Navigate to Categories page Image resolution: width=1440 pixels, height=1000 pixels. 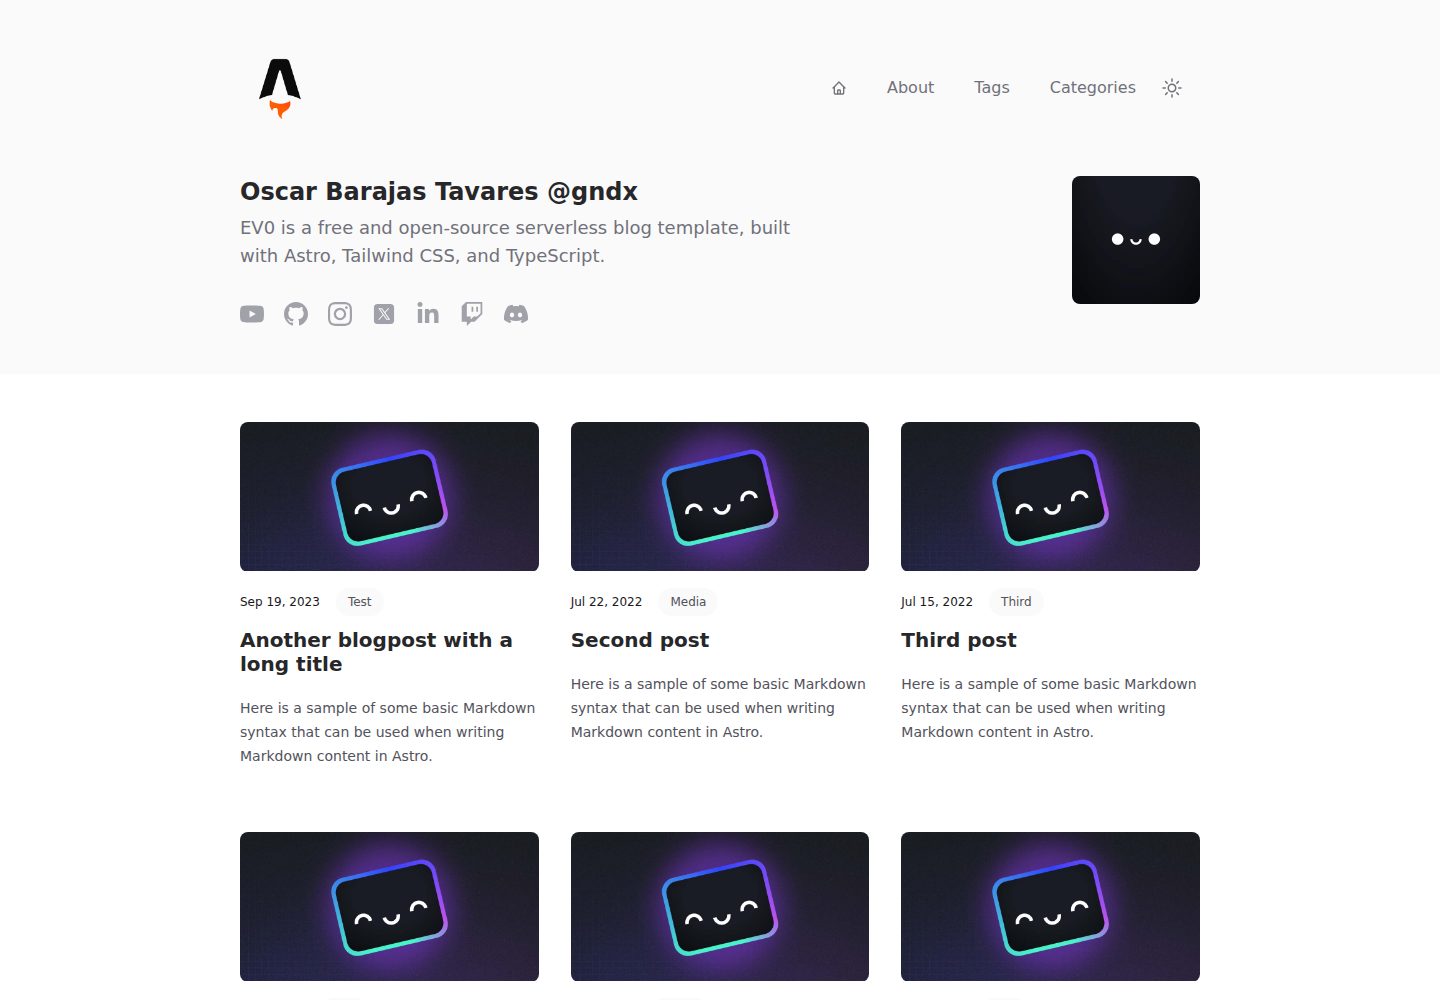(x=1093, y=88)
